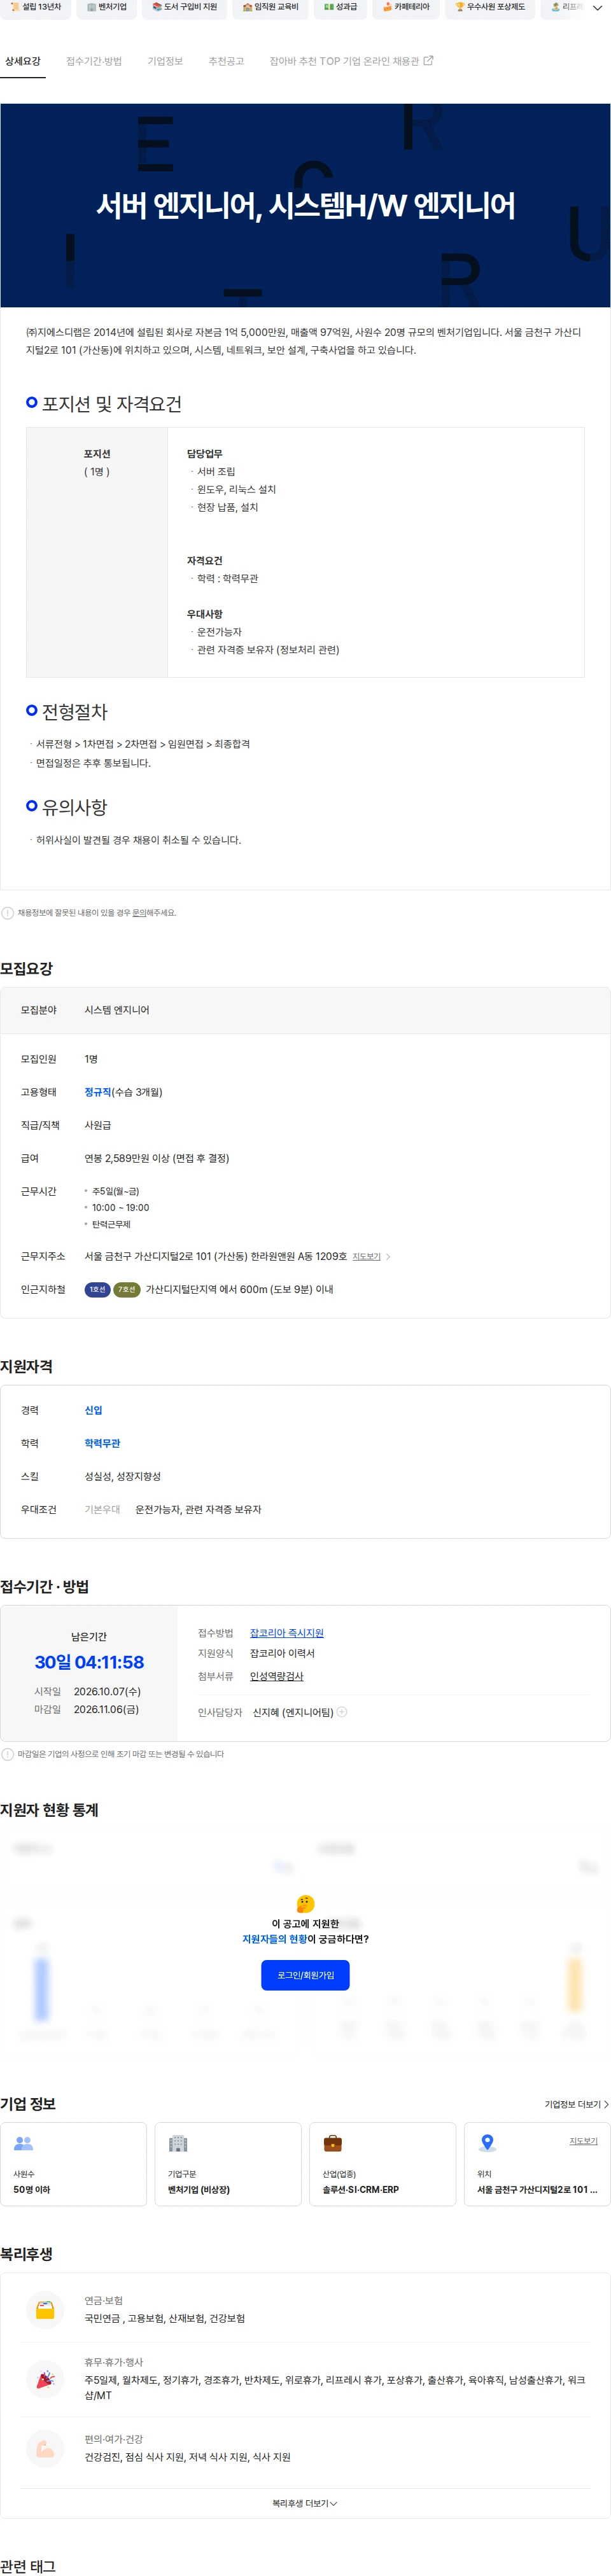Screen dimensions: 611x2576
Task: Click the 마감일 2026.11.06(금) date
Action: pyautogui.click(x=106, y=1710)
